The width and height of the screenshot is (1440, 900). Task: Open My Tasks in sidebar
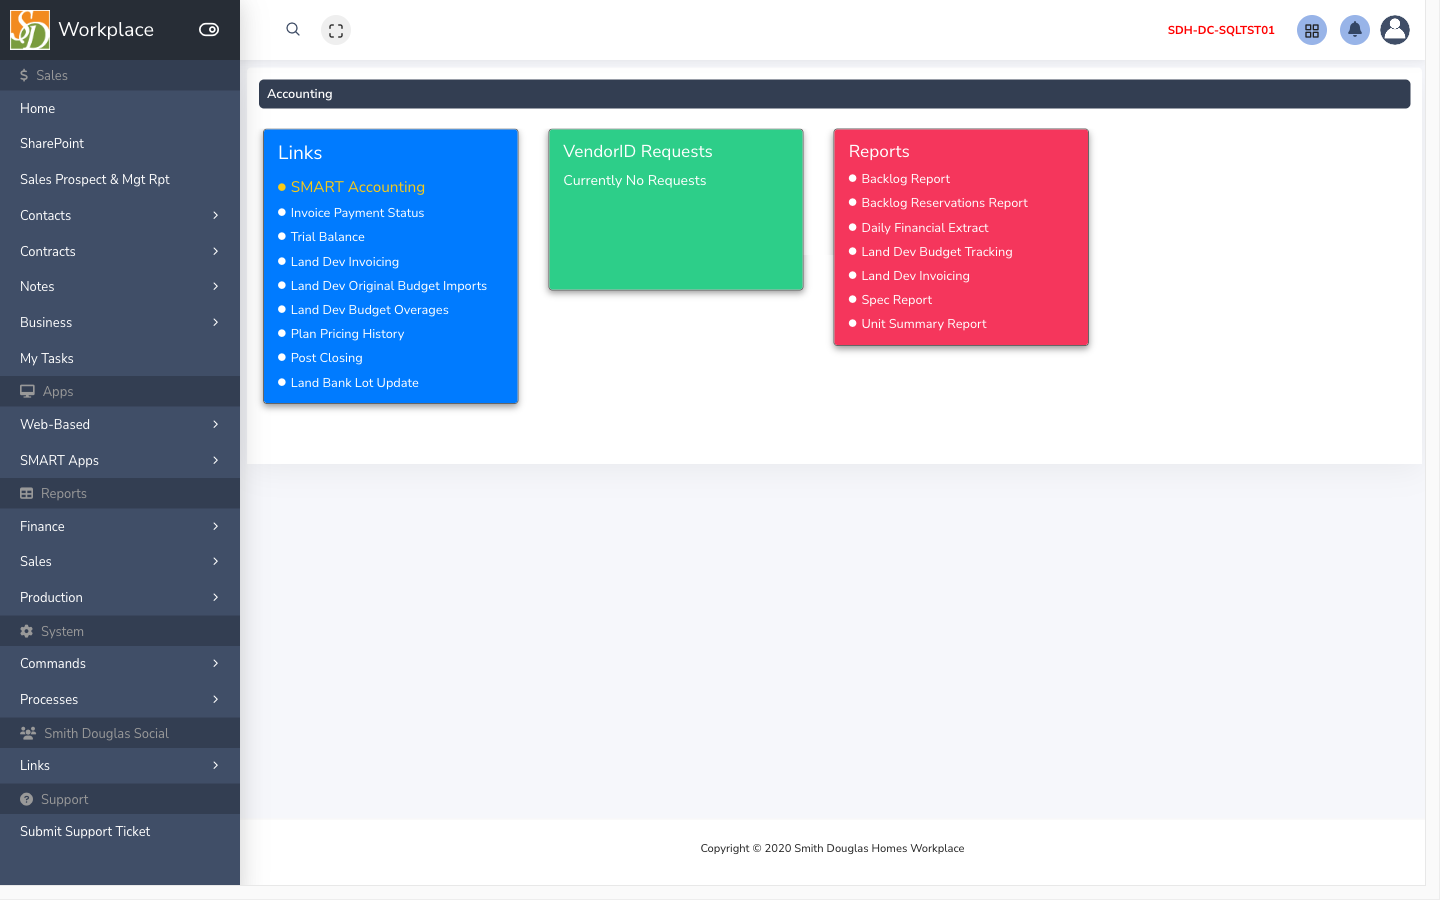(120, 359)
